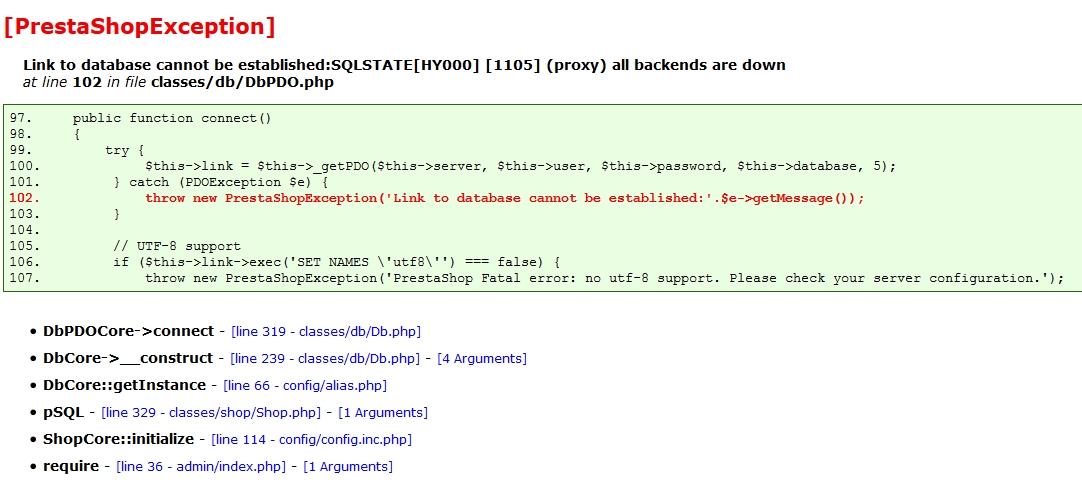1082x487 pixels.
Task: Click the DbPDOCore->connect trace entry
Action: (128, 331)
